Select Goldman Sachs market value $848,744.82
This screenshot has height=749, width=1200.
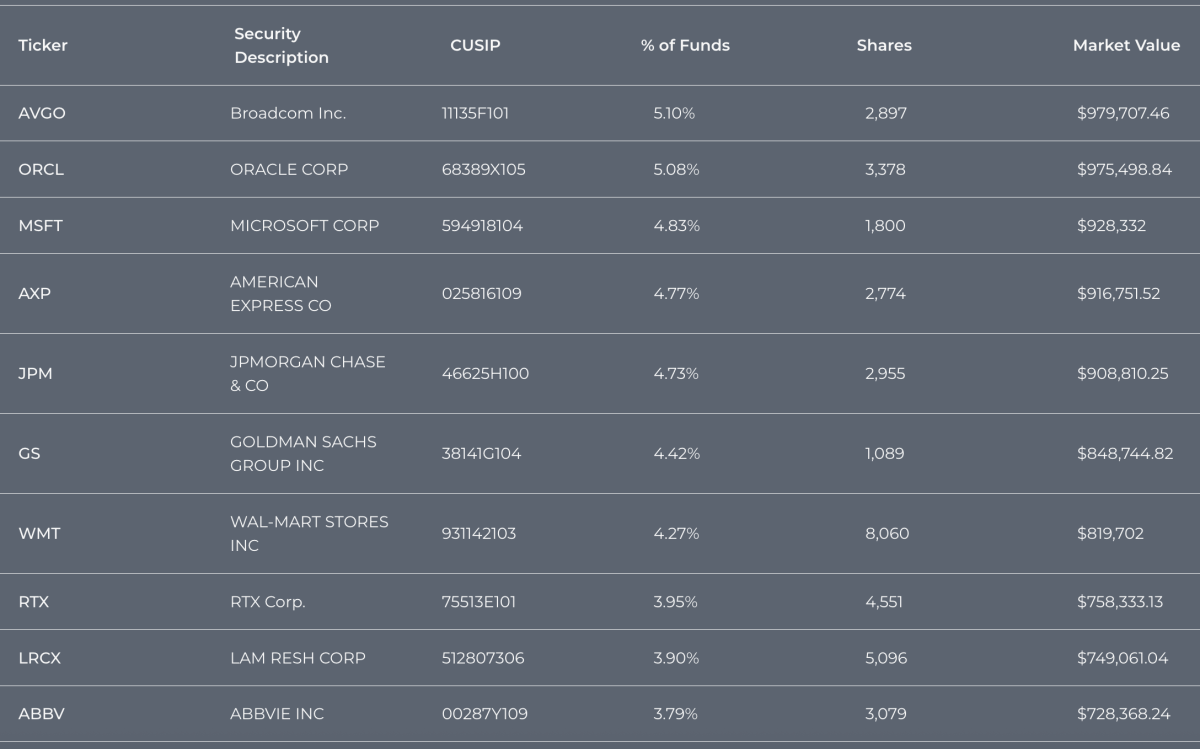pyautogui.click(x=1125, y=453)
